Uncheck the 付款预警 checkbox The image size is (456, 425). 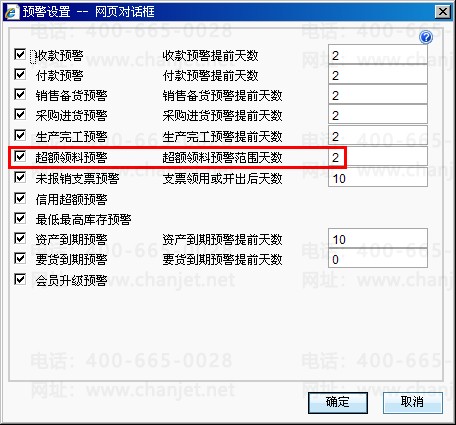(x=20, y=74)
